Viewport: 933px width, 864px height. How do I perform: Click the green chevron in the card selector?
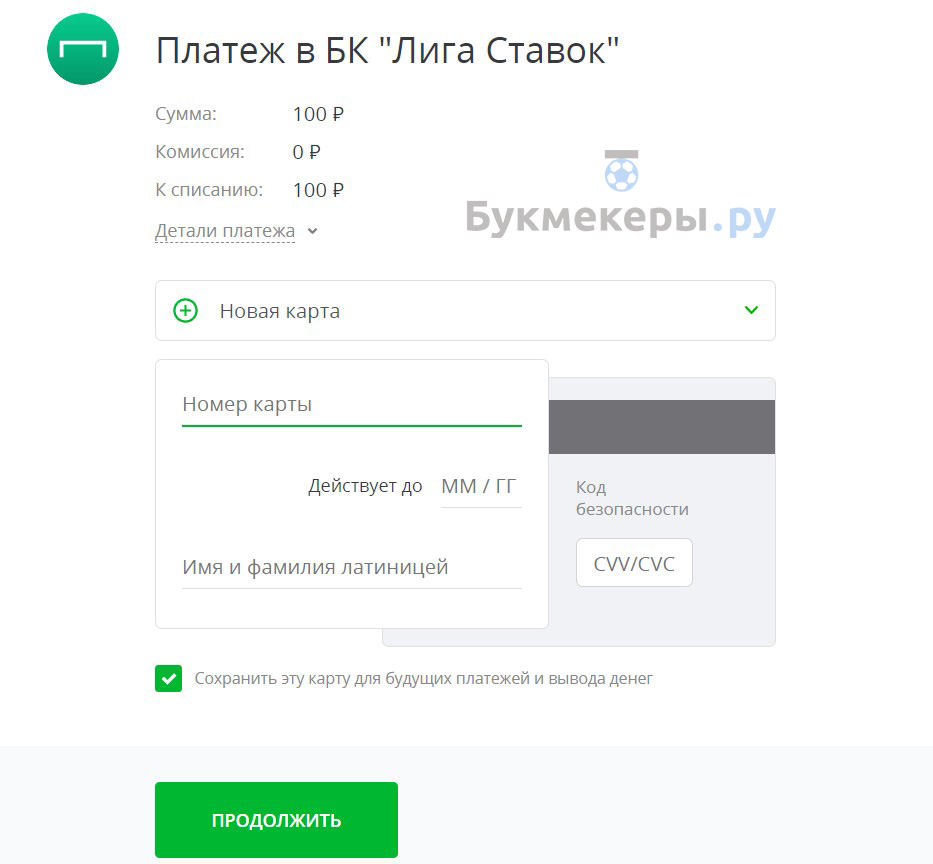point(752,310)
